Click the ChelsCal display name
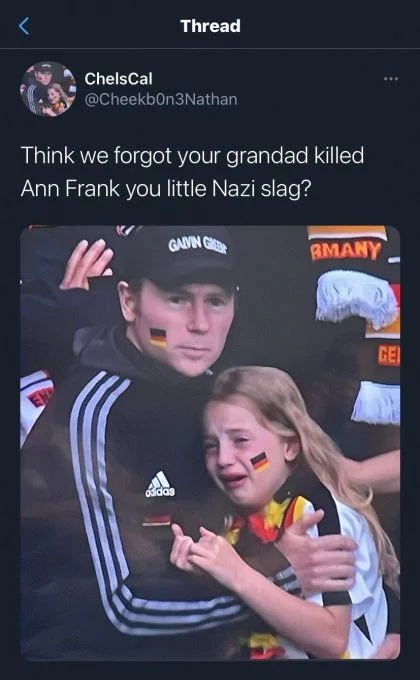420x680 pixels. point(118,79)
